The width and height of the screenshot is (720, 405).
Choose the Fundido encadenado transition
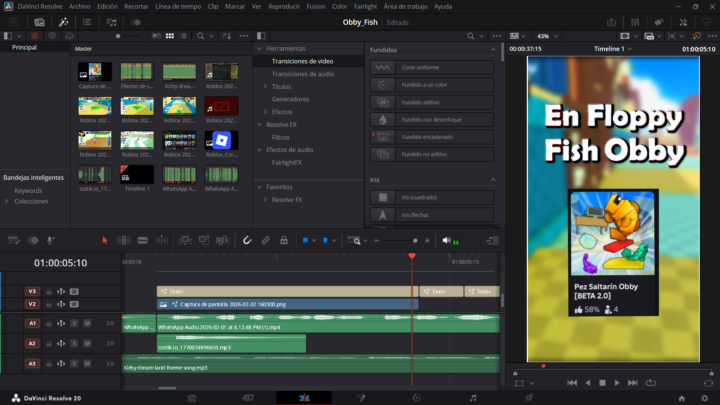click(x=432, y=137)
